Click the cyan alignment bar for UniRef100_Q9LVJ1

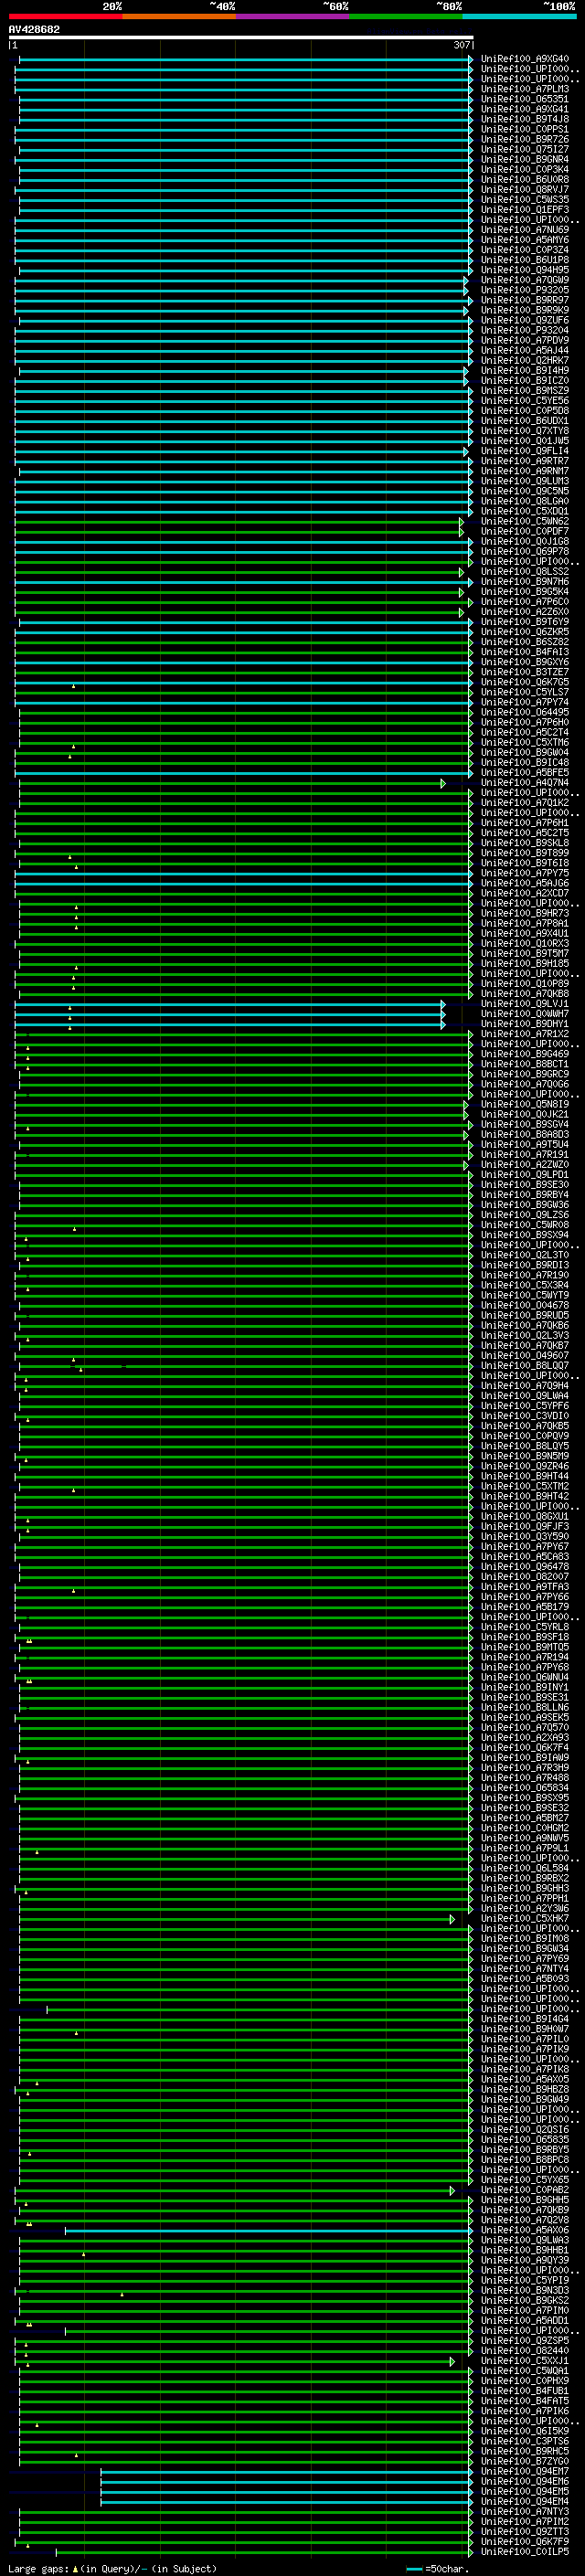pyautogui.click(x=229, y=1003)
